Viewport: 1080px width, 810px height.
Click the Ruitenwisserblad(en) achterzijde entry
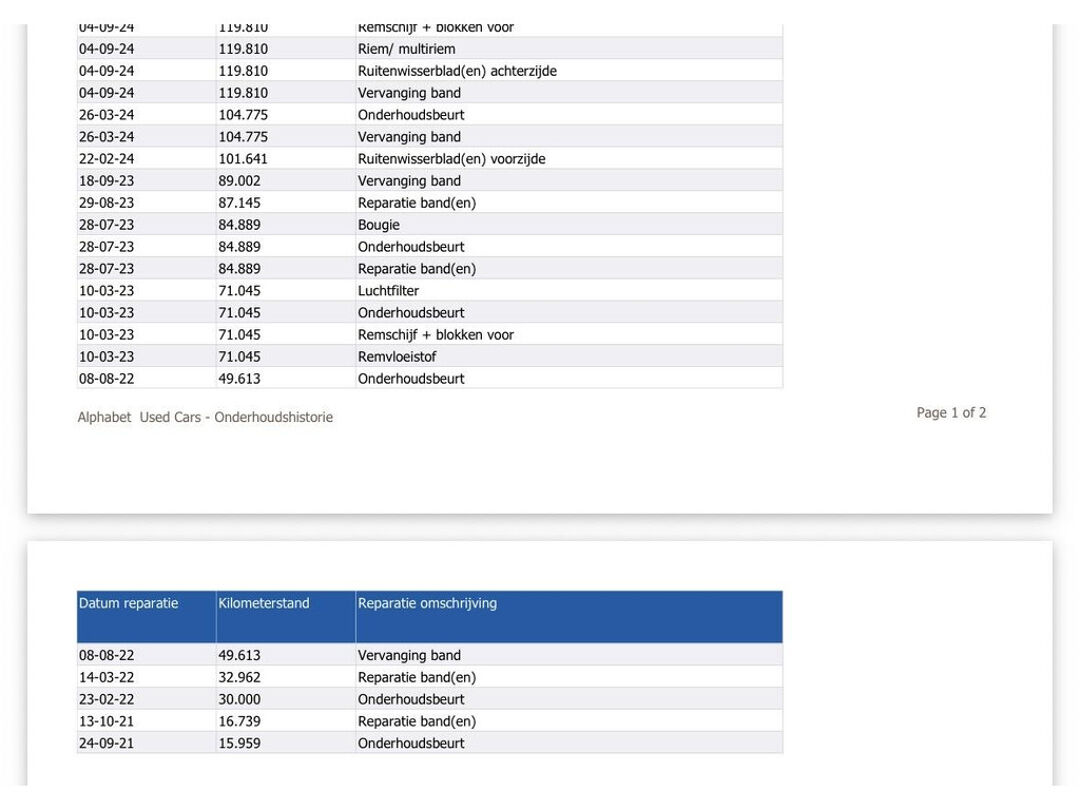(x=457, y=71)
